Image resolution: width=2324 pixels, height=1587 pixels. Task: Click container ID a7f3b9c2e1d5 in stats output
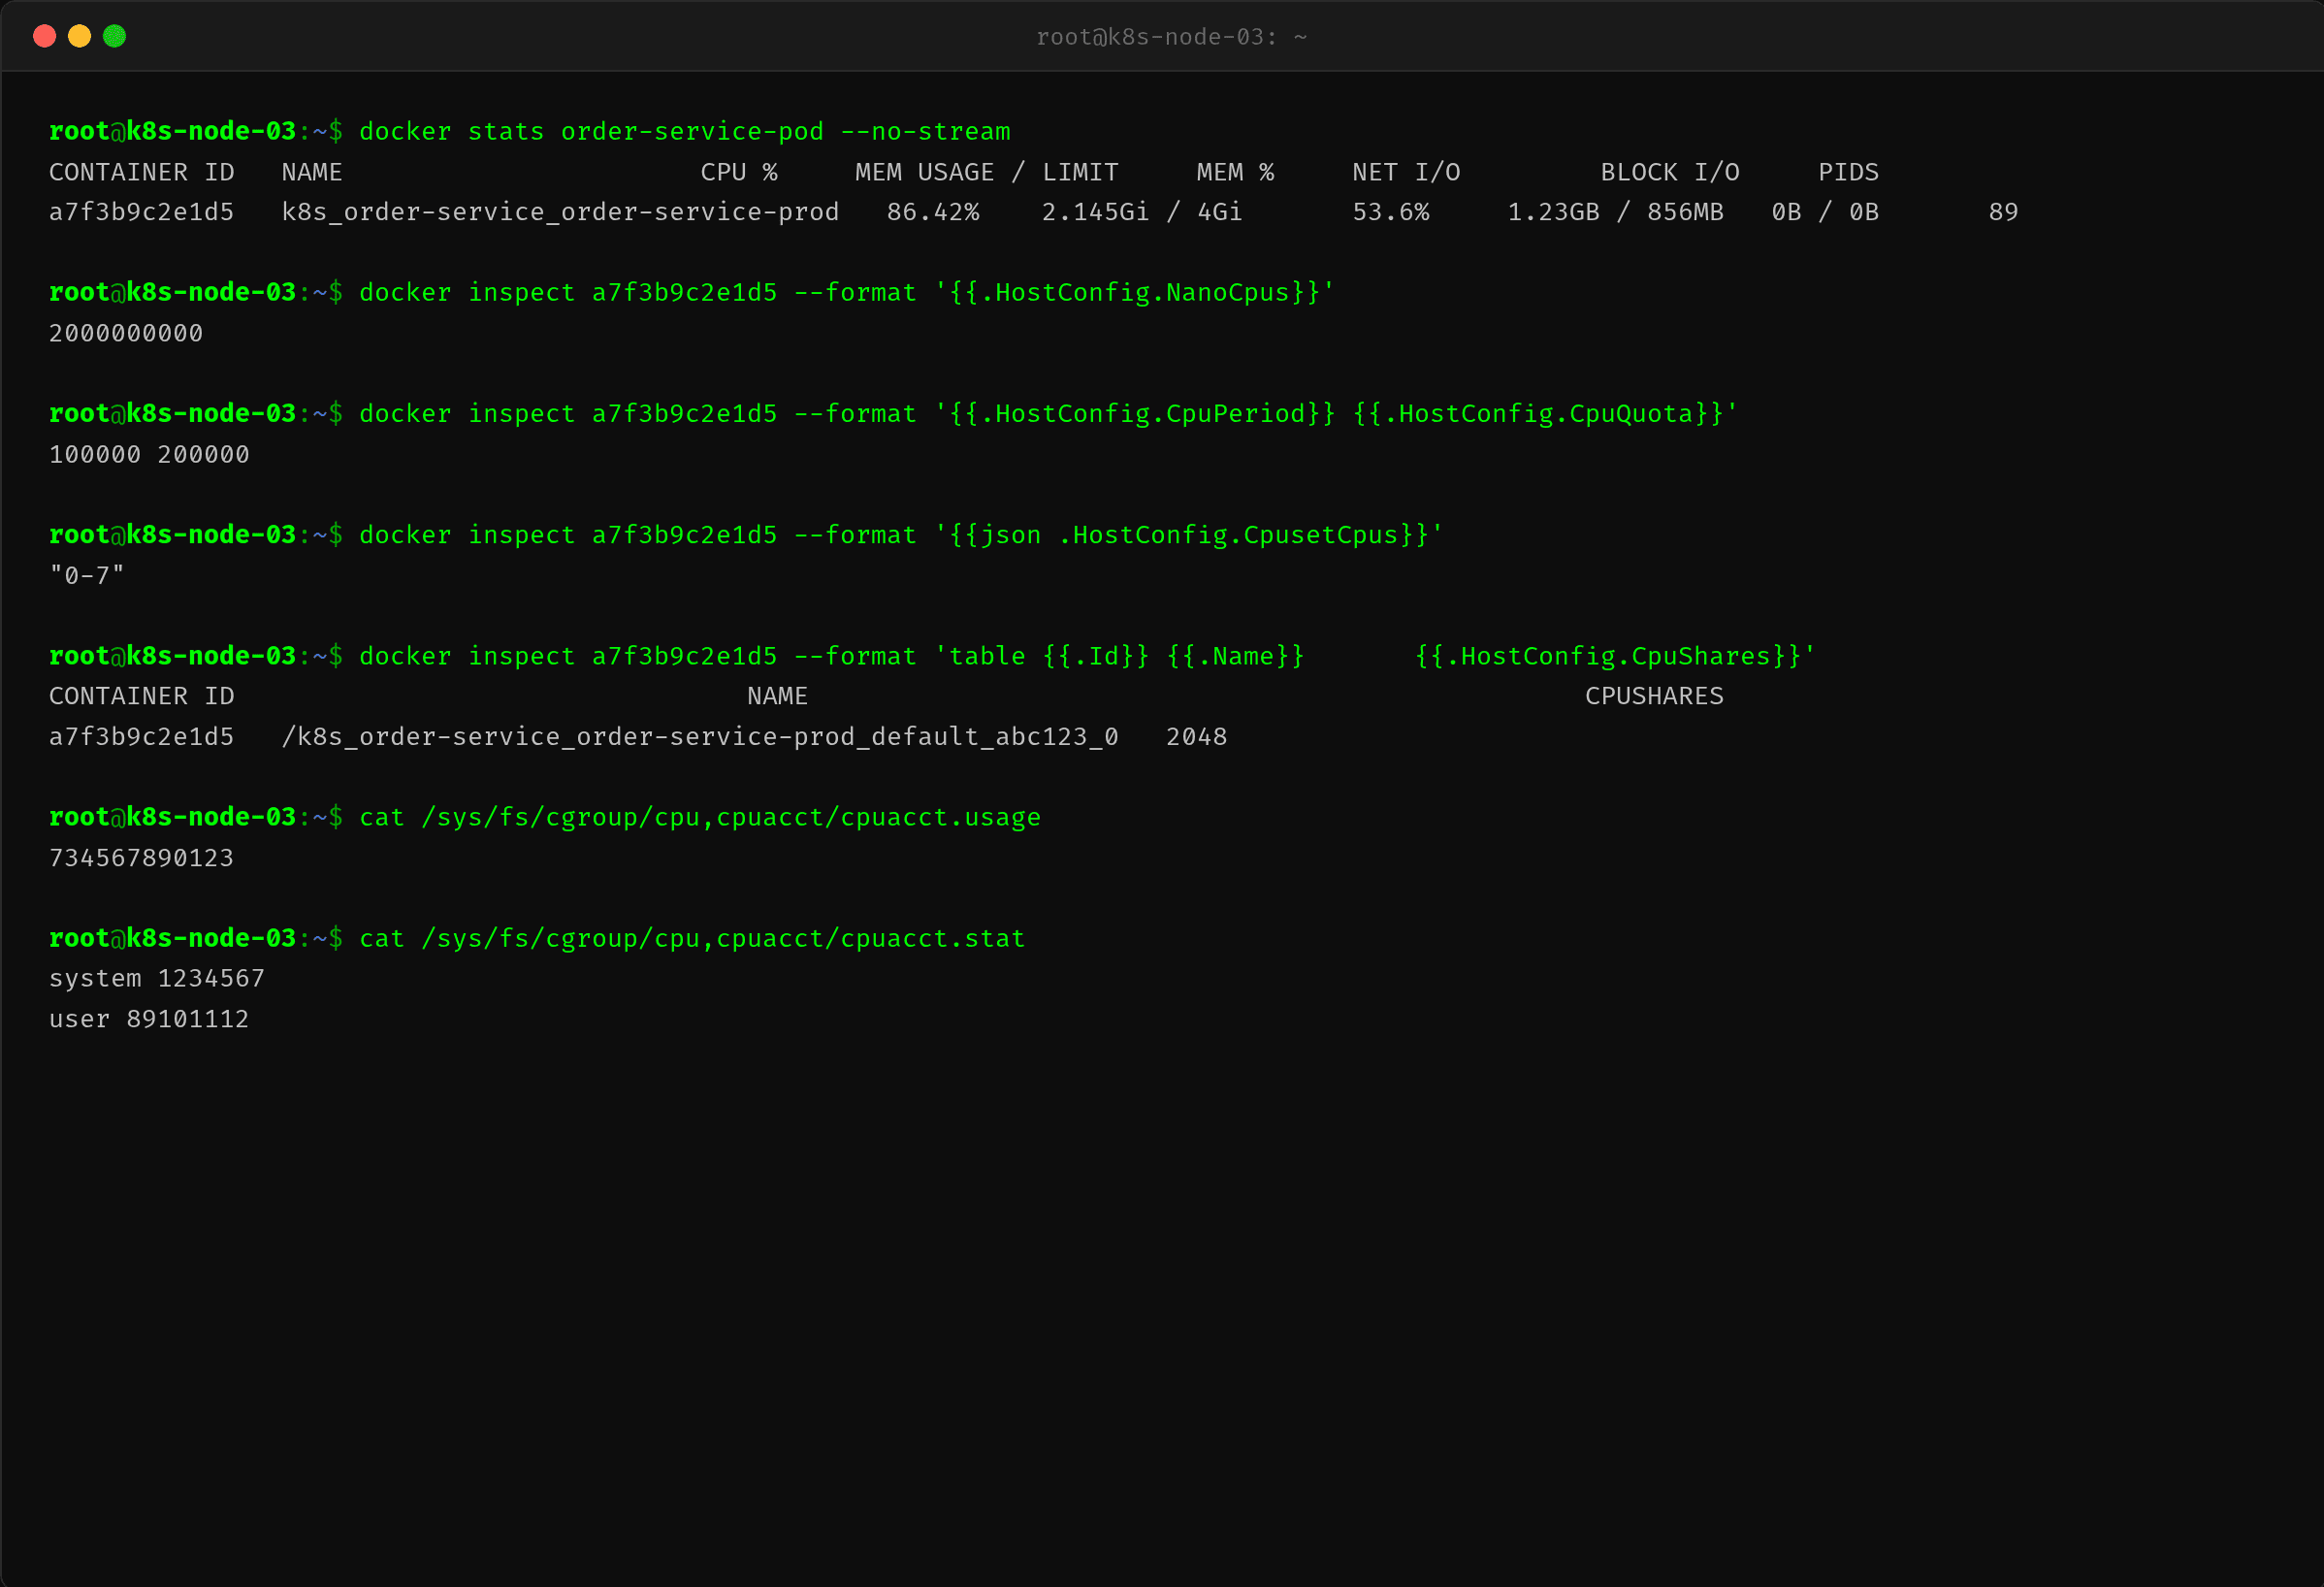(x=141, y=212)
